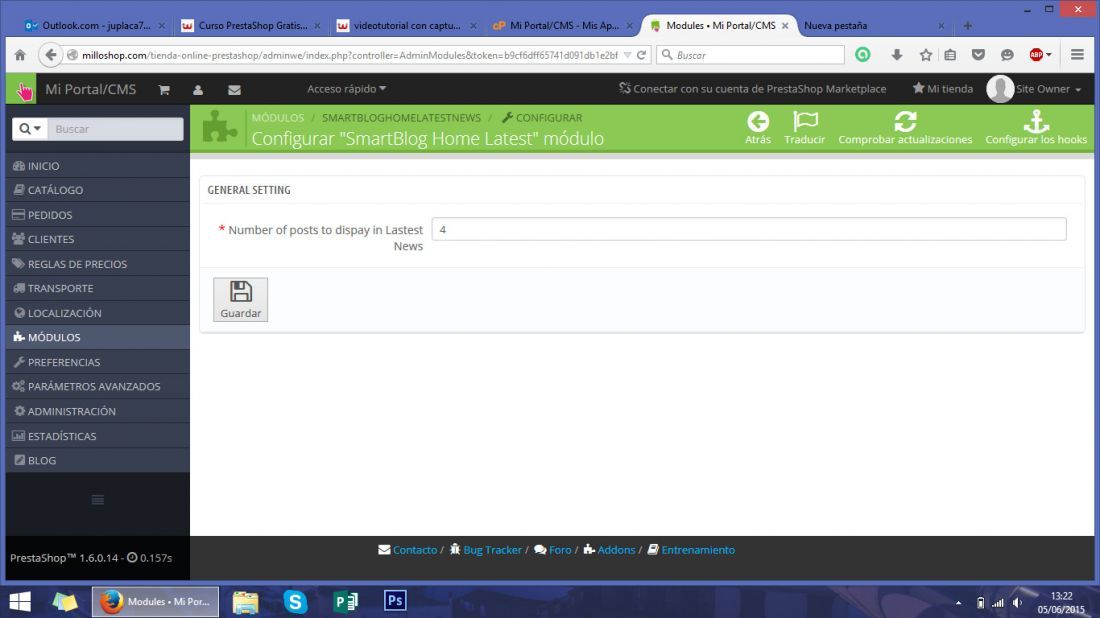
Task: Click Comprobar actualizaciones refresh icon
Action: point(905,122)
